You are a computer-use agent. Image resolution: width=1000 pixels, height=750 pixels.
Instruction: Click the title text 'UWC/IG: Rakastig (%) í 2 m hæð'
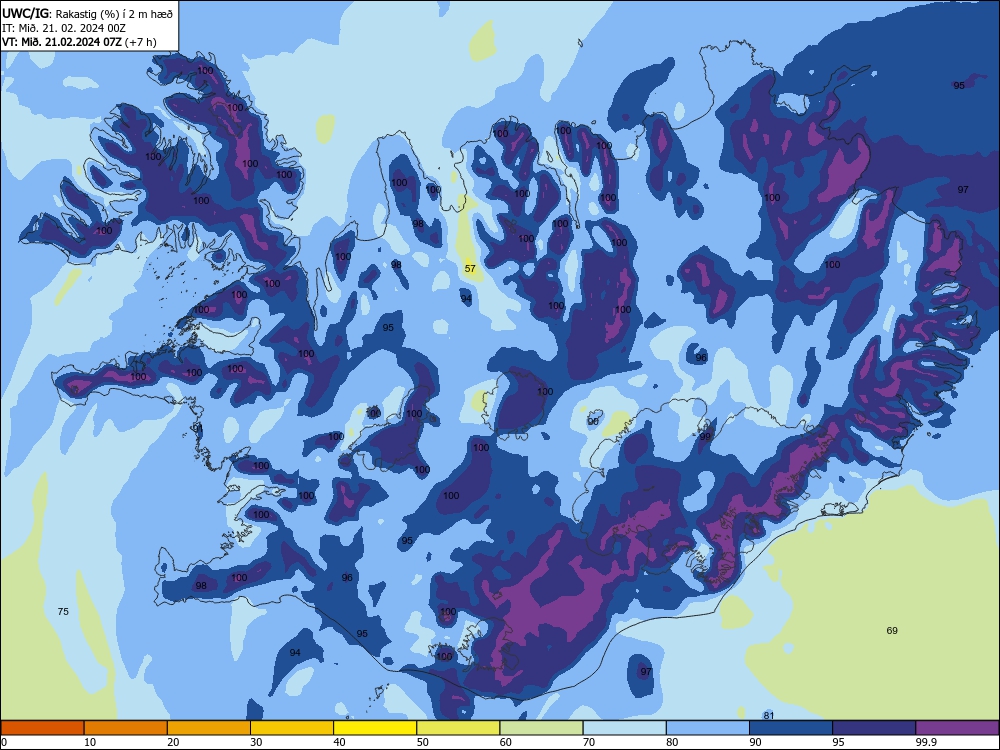87,13
